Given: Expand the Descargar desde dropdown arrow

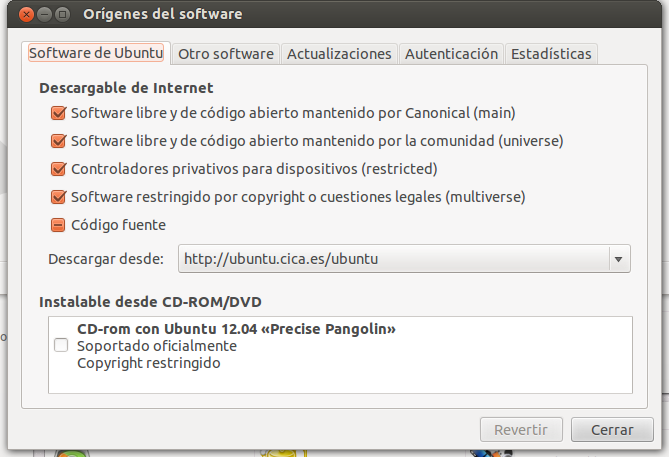Looking at the screenshot, I should tap(620, 260).
